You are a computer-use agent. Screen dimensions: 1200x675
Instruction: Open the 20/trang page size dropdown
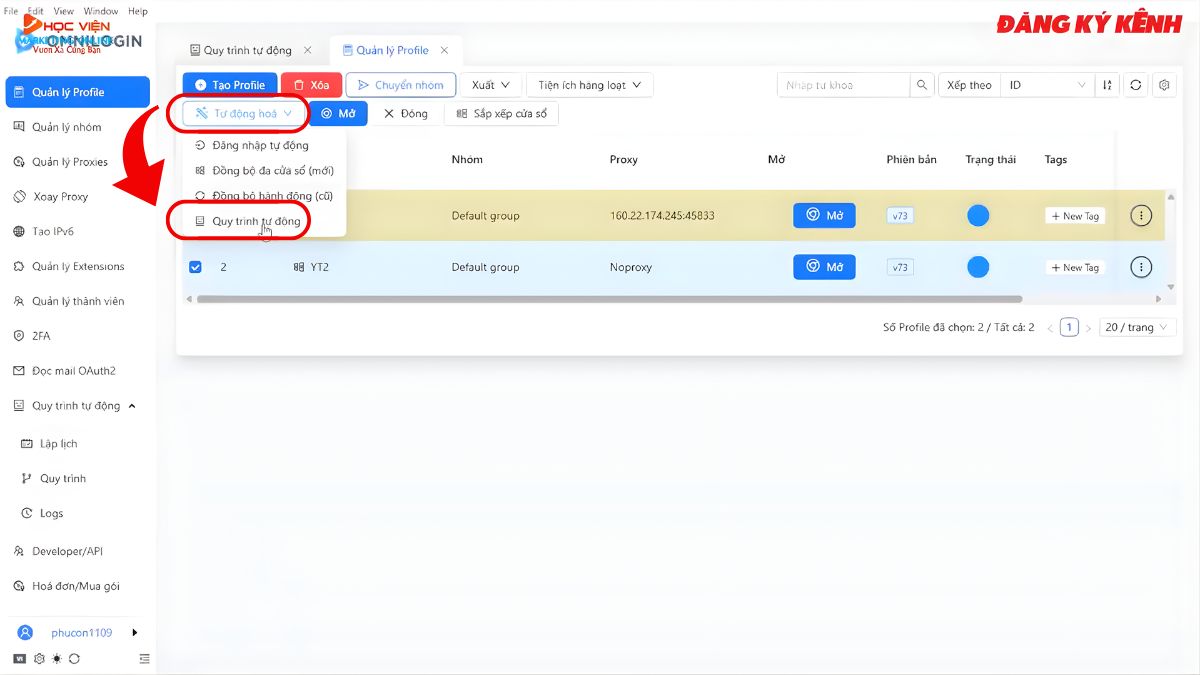1137,326
